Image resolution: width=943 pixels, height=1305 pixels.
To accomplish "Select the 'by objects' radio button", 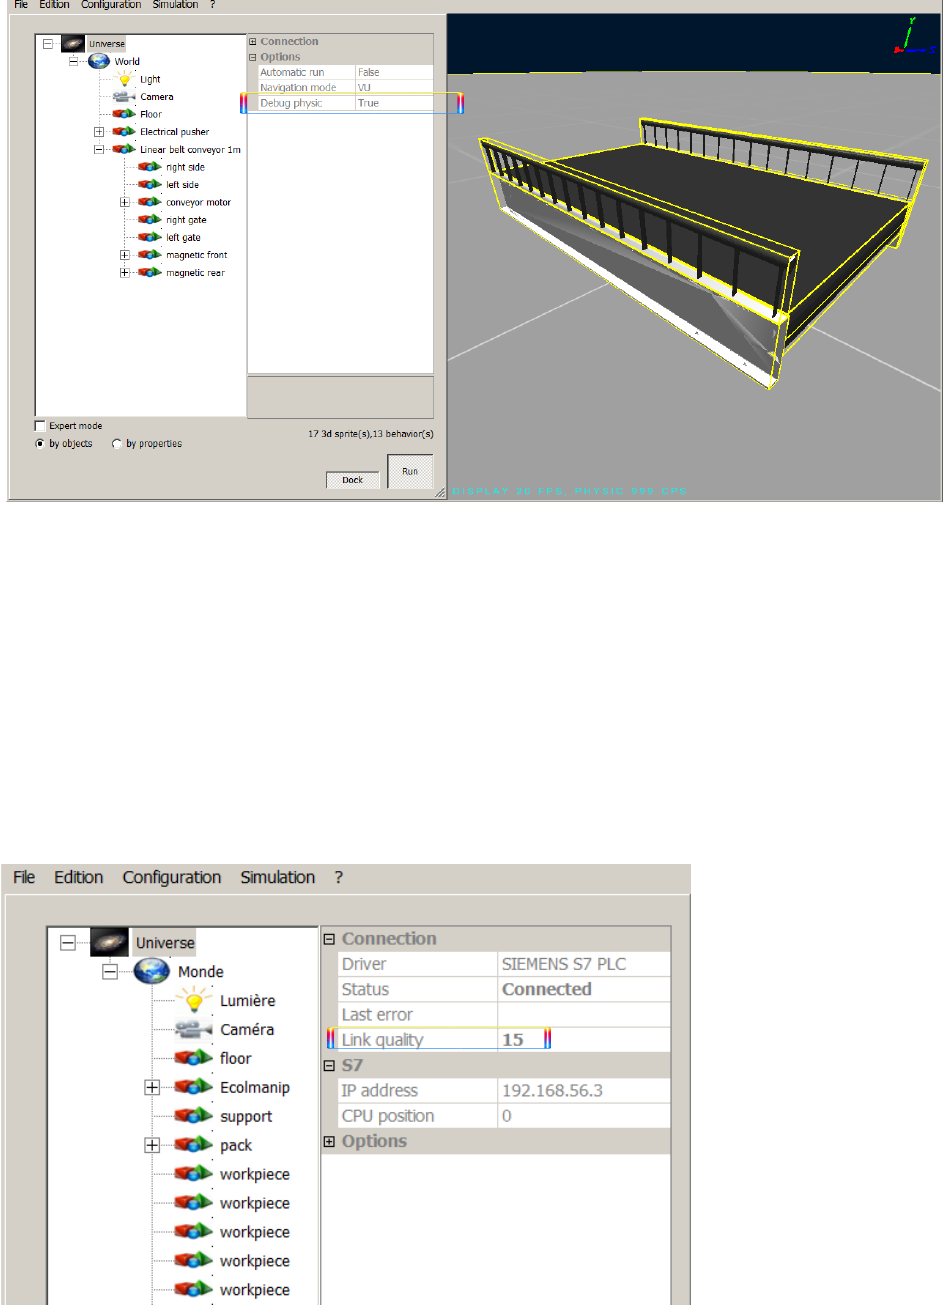I will pos(41,444).
